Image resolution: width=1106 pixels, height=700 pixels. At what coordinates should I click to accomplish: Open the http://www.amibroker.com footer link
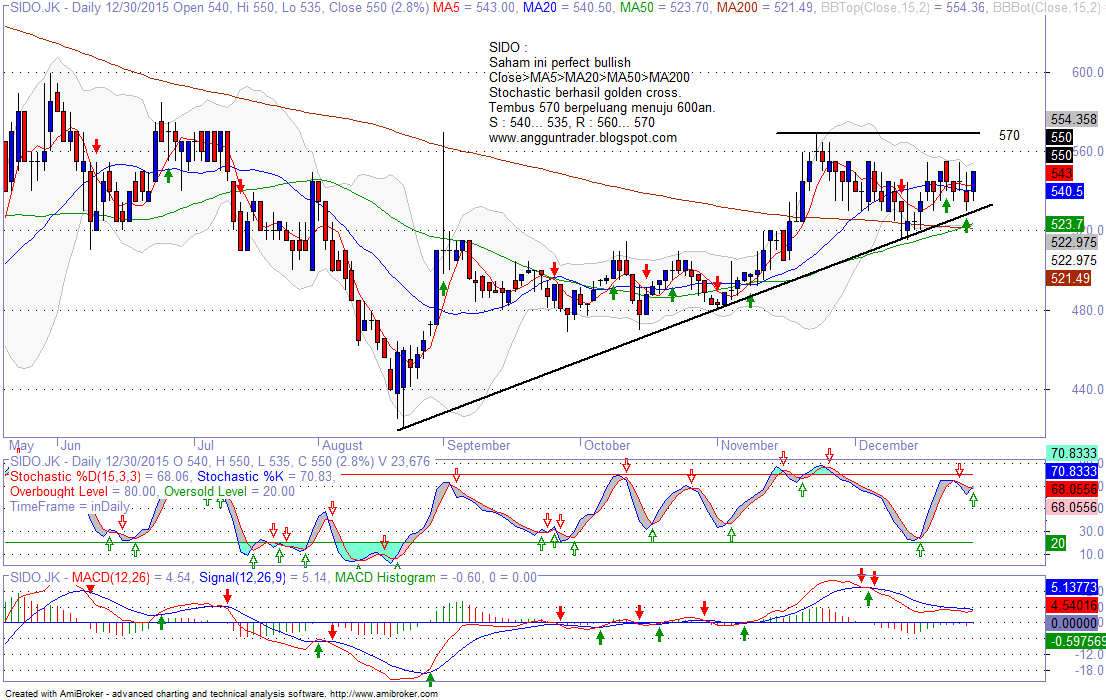pyautogui.click(x=384, y=694)
